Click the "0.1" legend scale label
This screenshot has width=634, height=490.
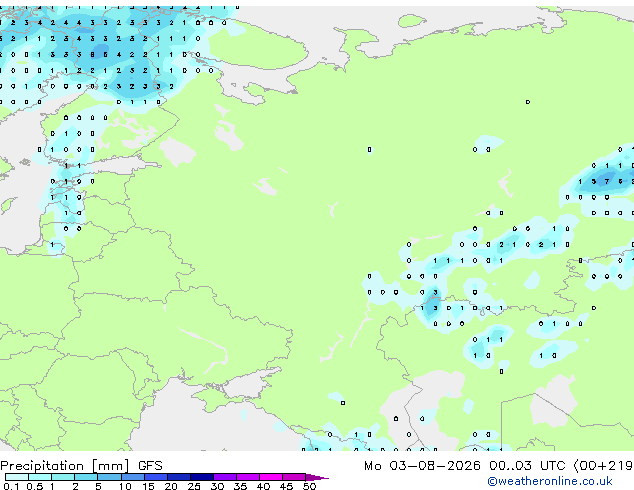(x=11, y=486)
